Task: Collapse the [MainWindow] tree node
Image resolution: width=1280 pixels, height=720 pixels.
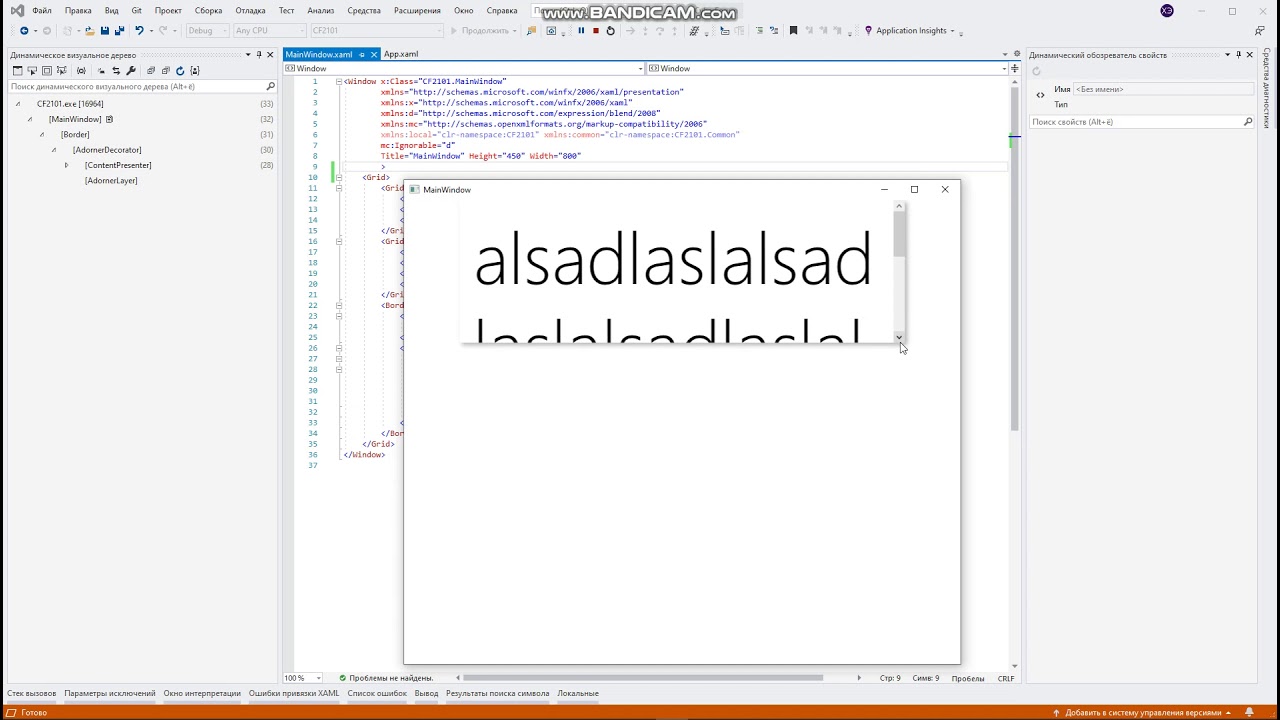Action: point(30,119)
